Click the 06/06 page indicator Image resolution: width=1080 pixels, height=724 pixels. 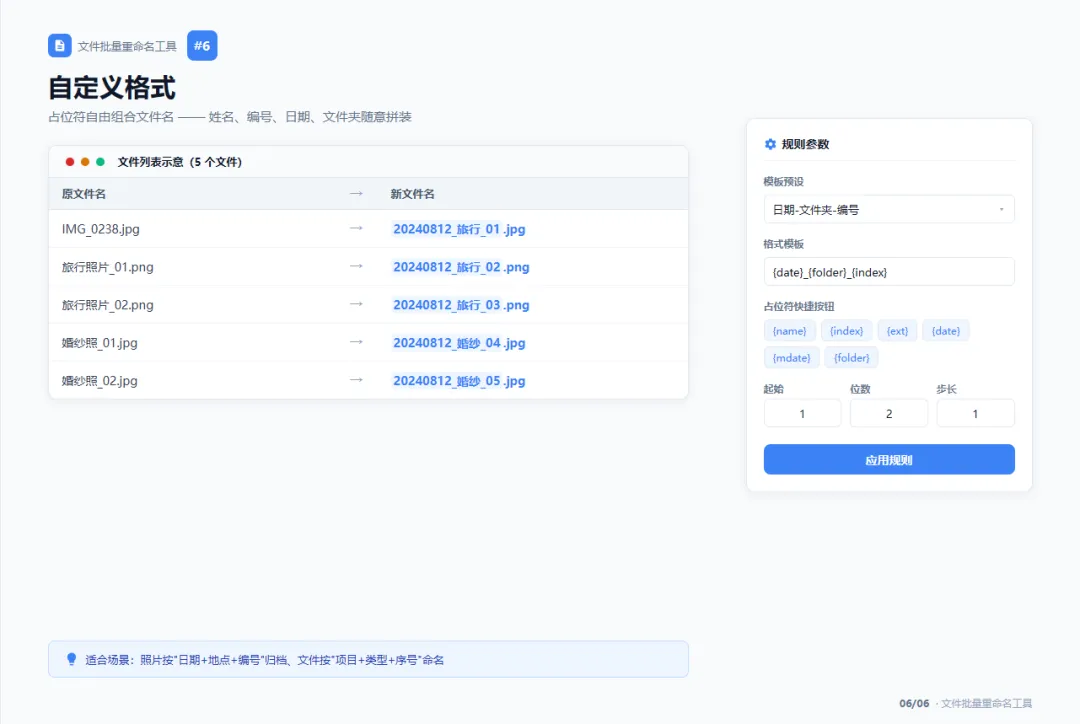click(x=914, y=703)
